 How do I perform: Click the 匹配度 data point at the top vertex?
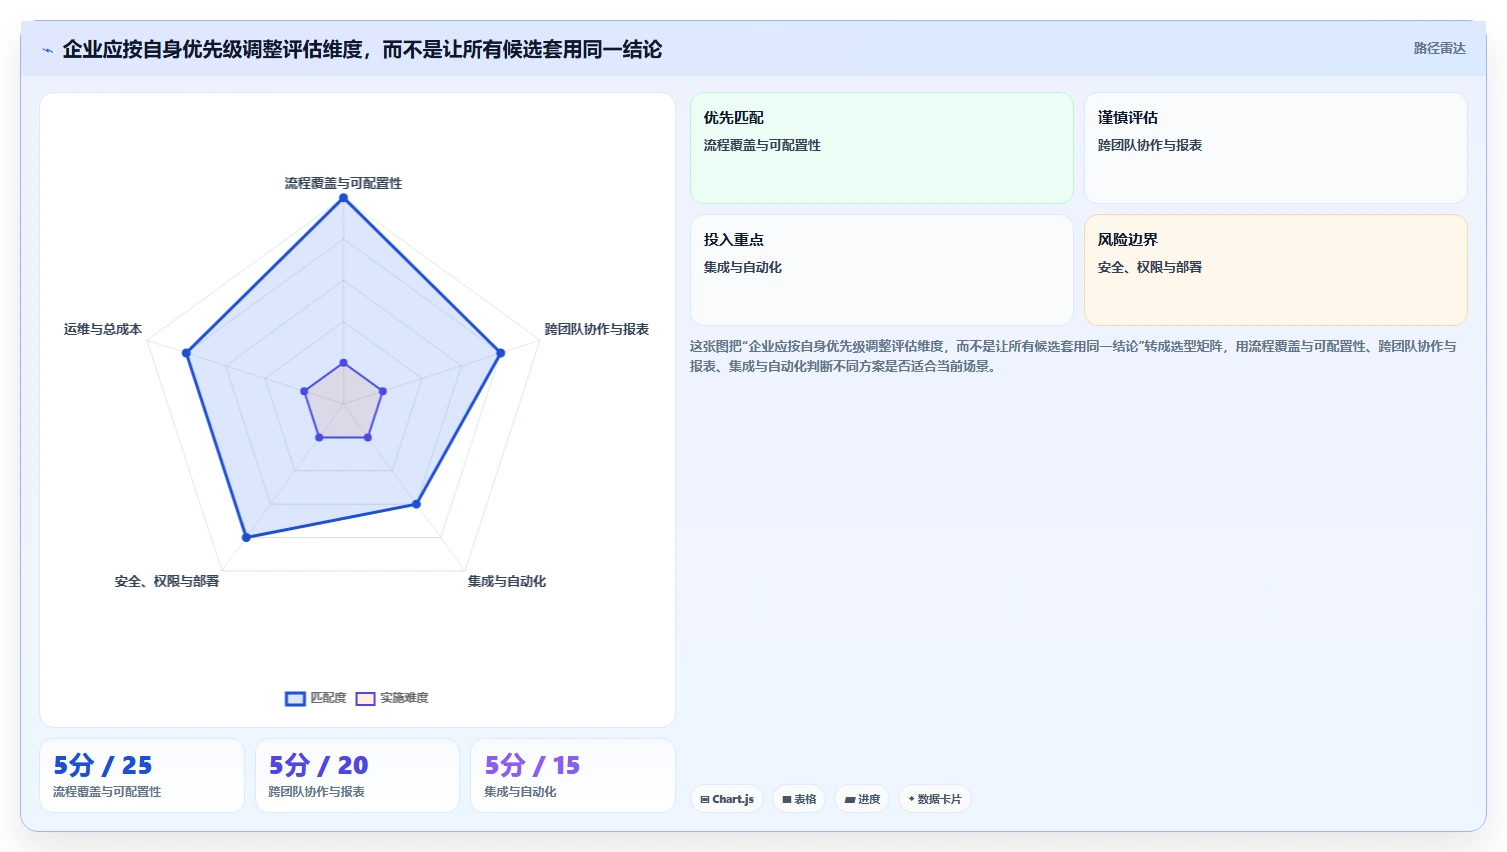[x=344, y=198]
